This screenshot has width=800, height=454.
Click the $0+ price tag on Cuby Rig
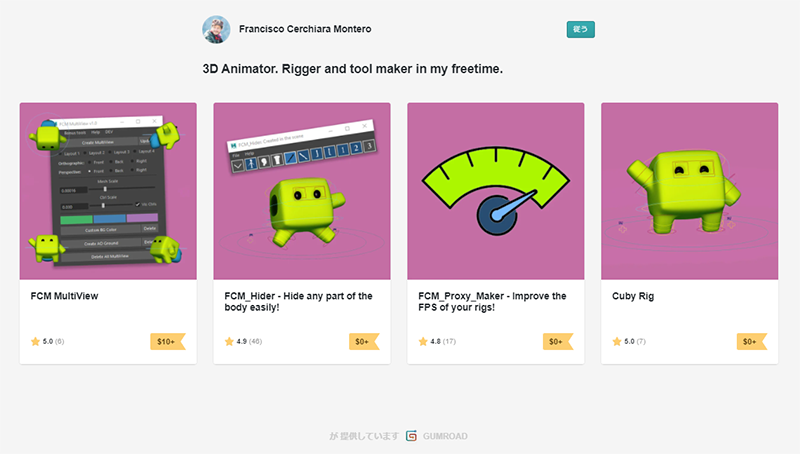point(749,342)
